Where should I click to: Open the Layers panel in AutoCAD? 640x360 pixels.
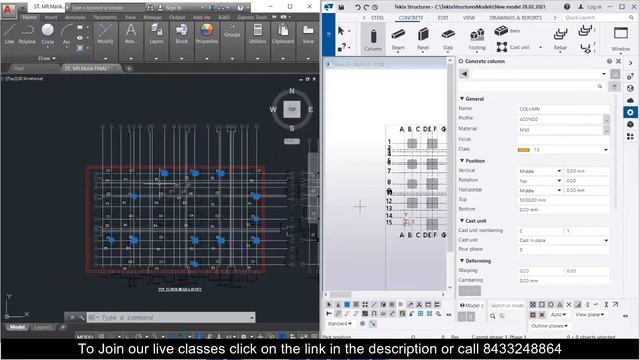[x=156, y=34]
